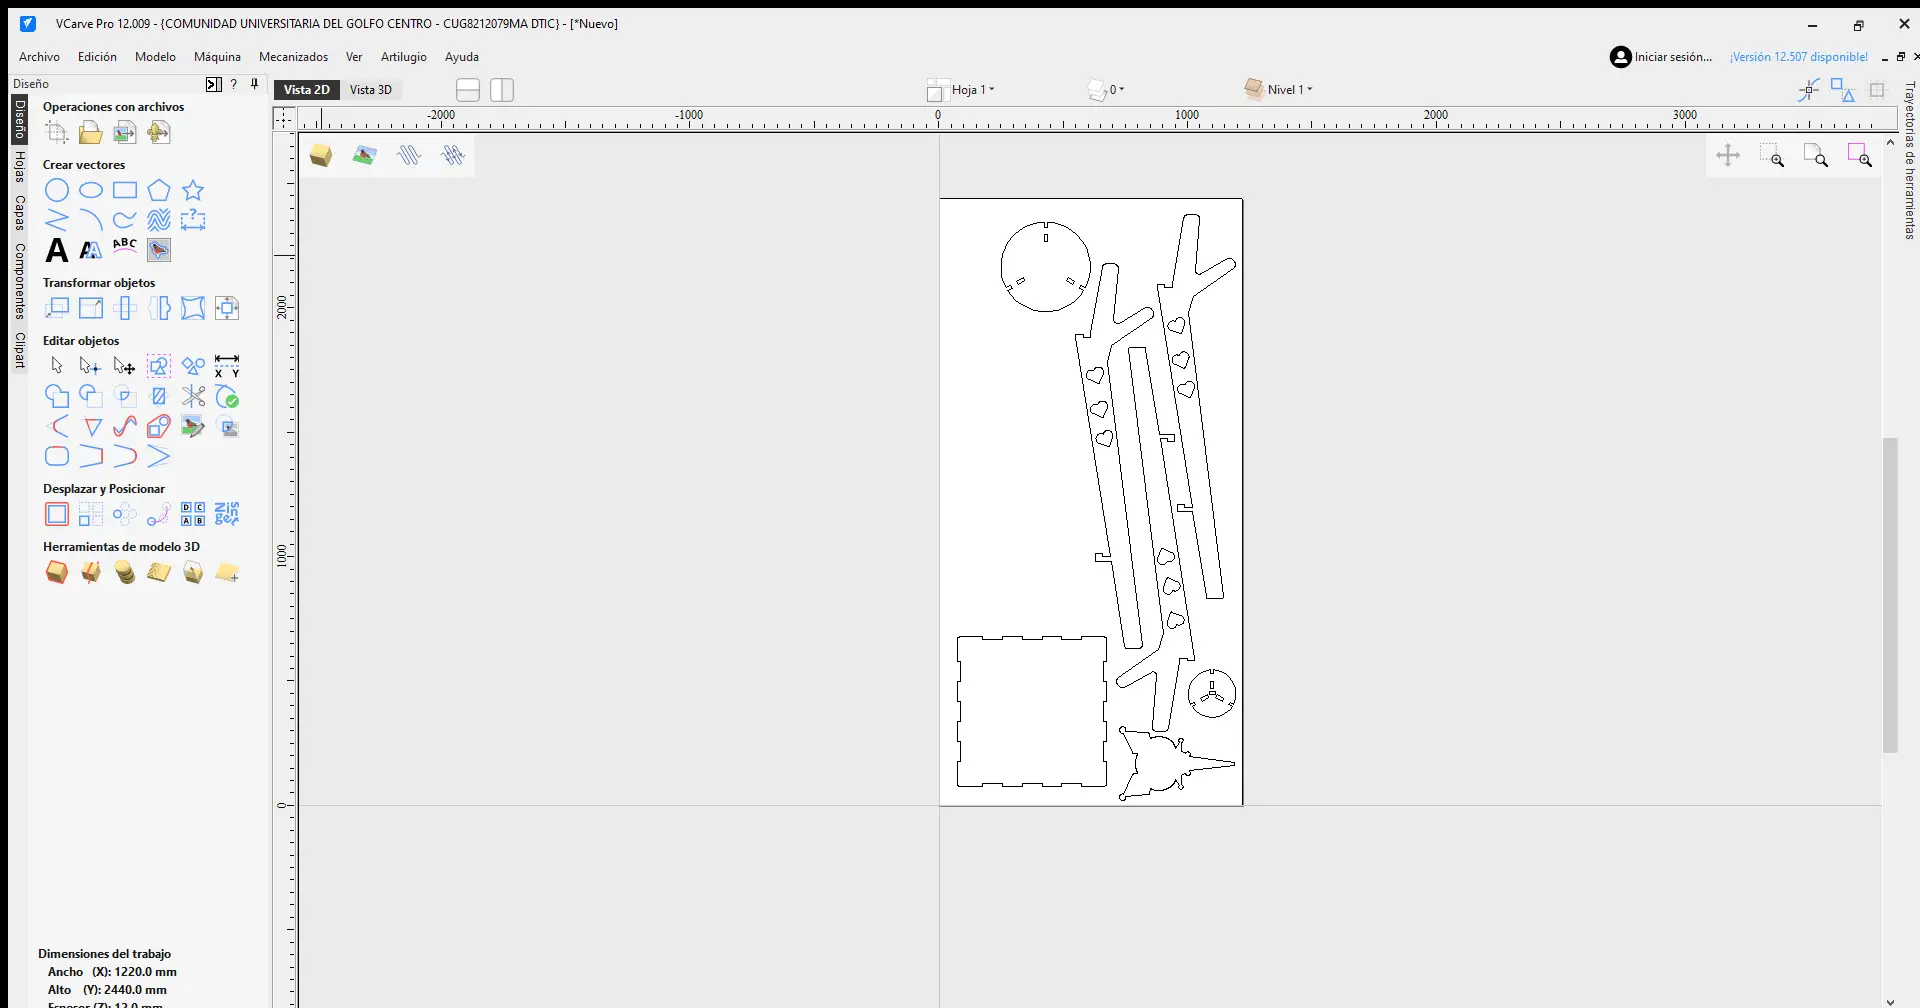Activate the pan view cross-arrows tool

pos(1728,155)
